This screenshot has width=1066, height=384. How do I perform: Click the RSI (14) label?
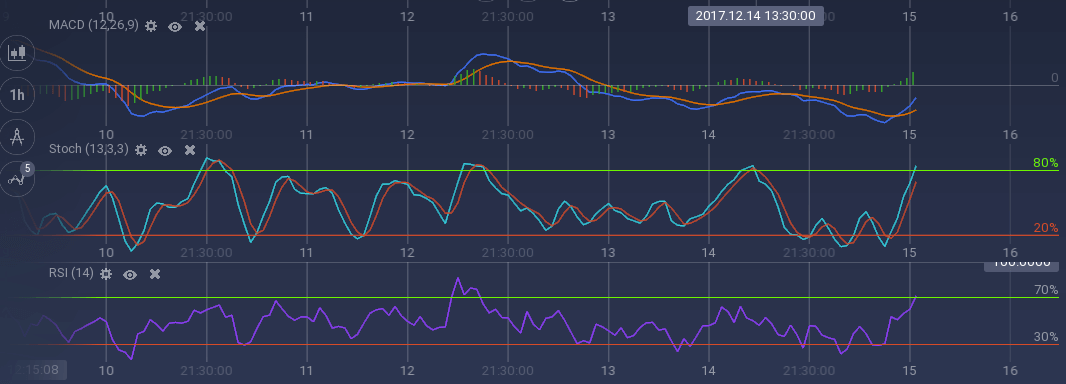pos(71,273)
